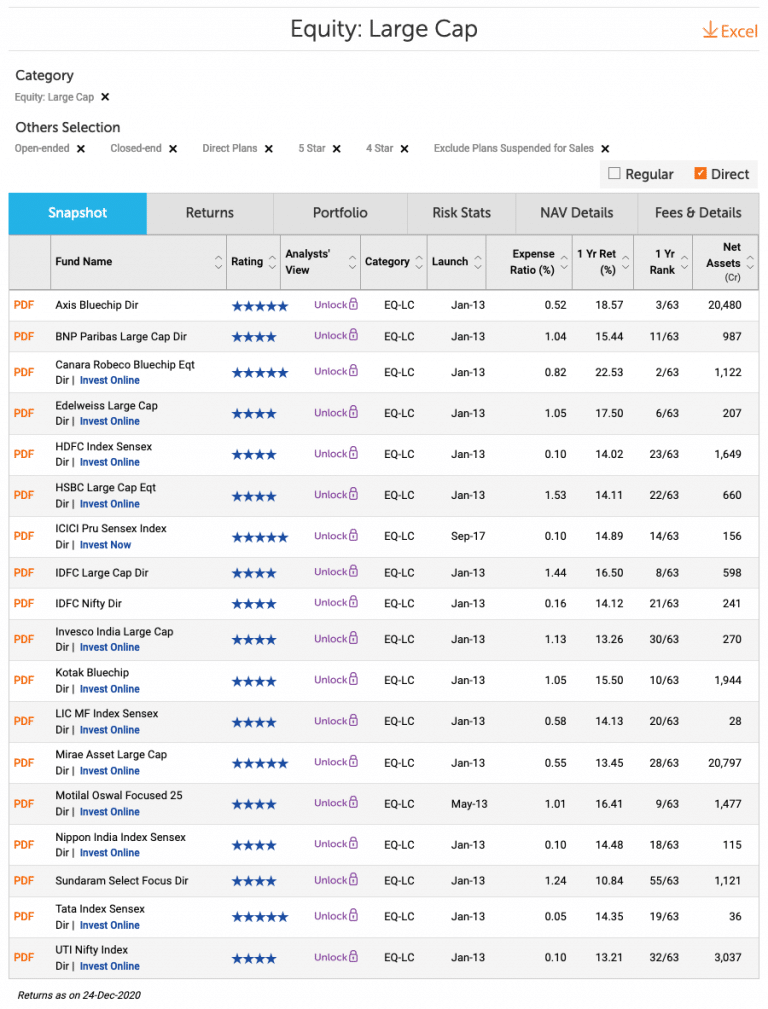Viewport: 768px width, 1009px height.
Task: Unlock analysts' view for HDFC Index Sensex
Action: [x=336, y=454]
